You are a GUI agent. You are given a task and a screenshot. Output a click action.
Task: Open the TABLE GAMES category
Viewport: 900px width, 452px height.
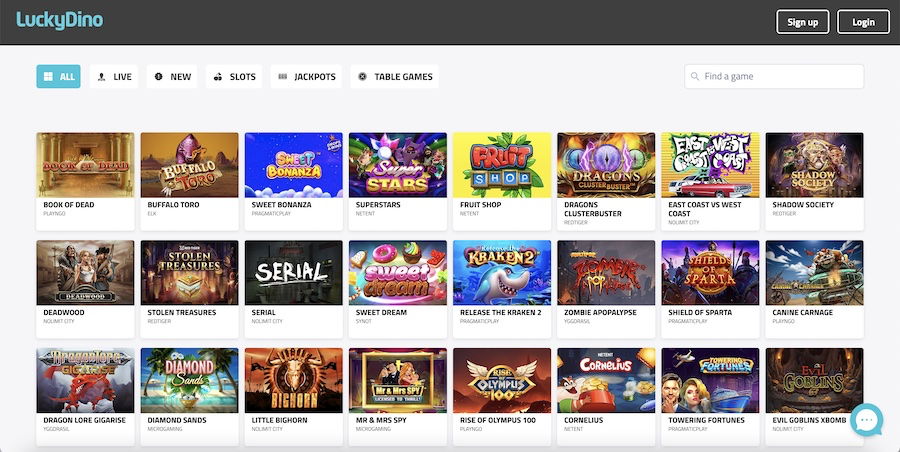(x=395, y=76)
